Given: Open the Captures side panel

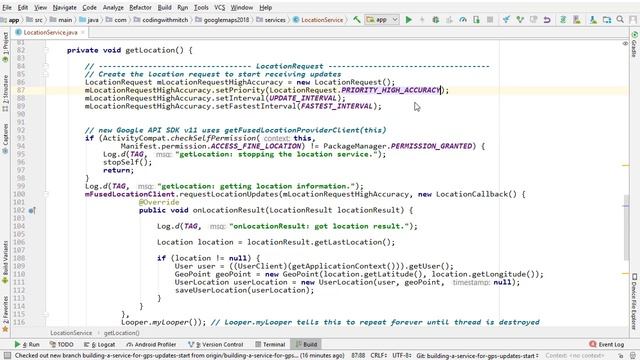Looking at the screenshot, I should coord(5,139).
